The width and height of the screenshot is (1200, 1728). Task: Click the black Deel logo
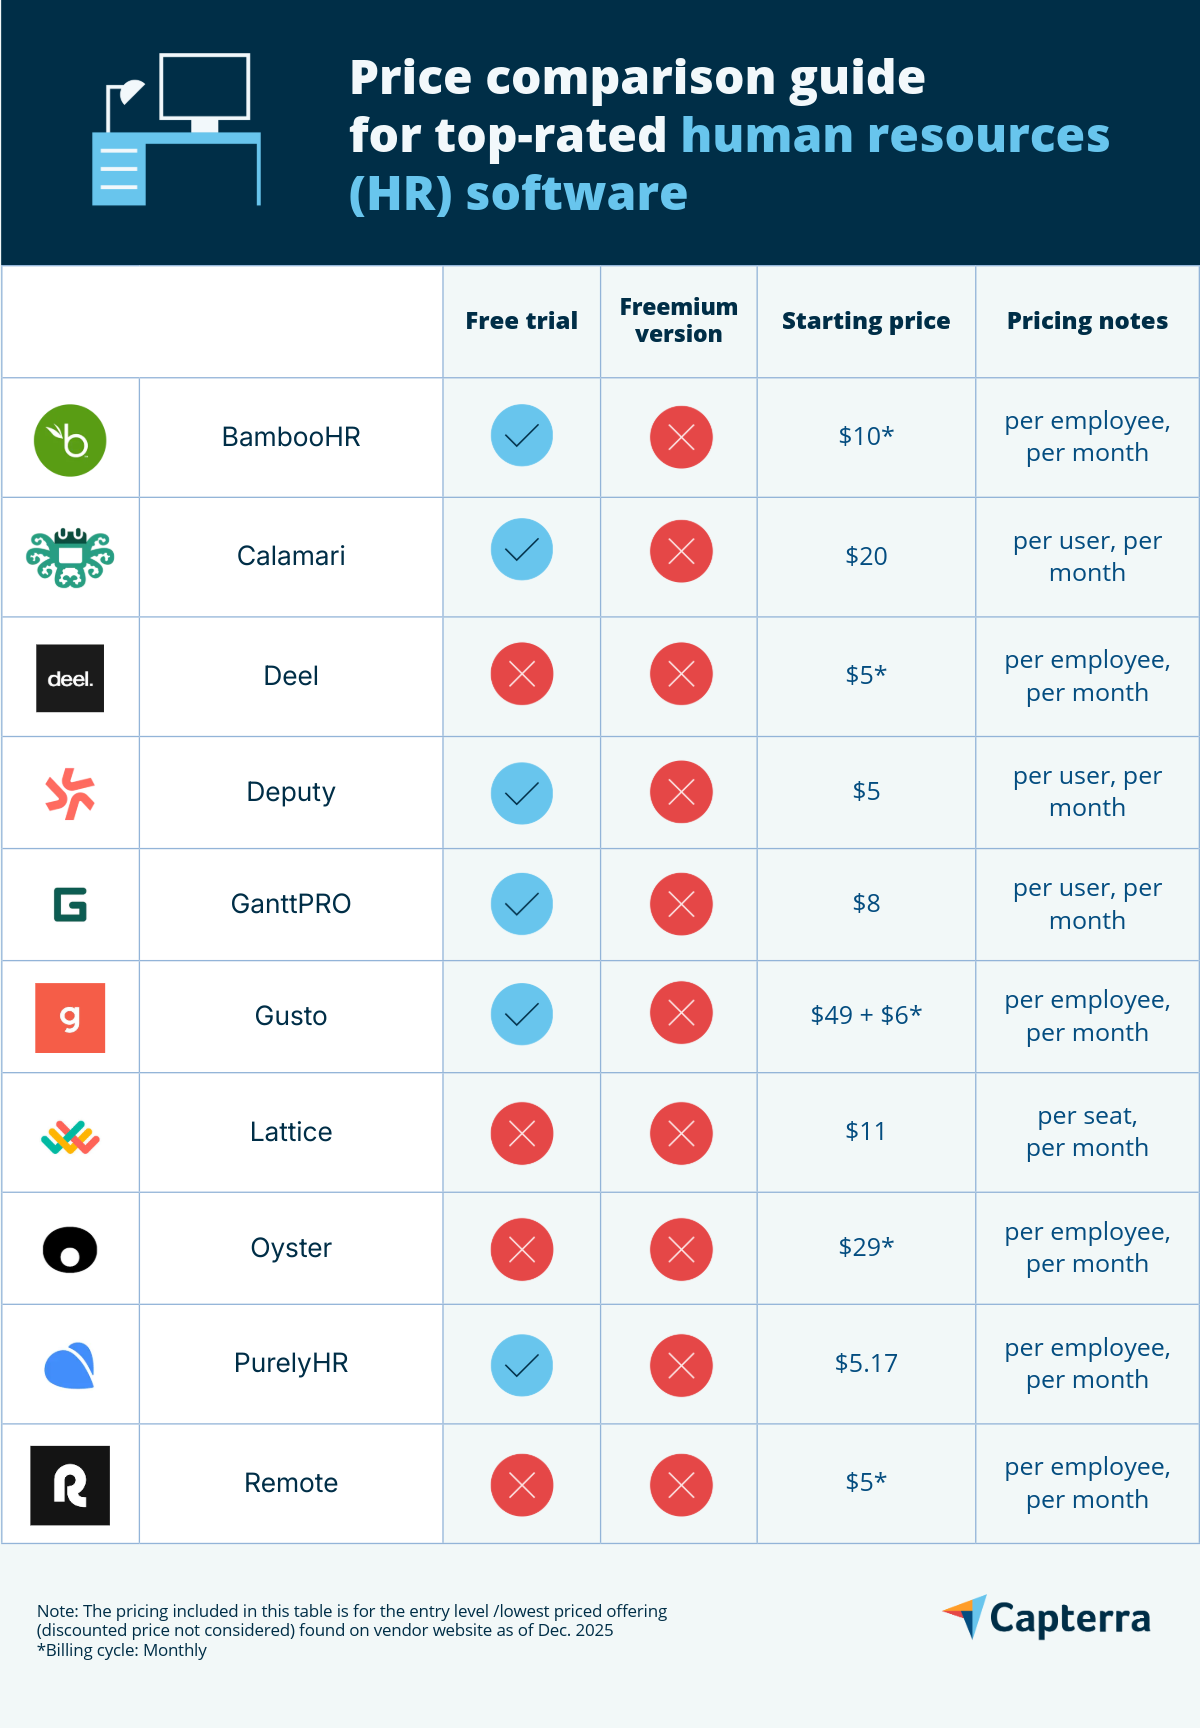(70, 678)
